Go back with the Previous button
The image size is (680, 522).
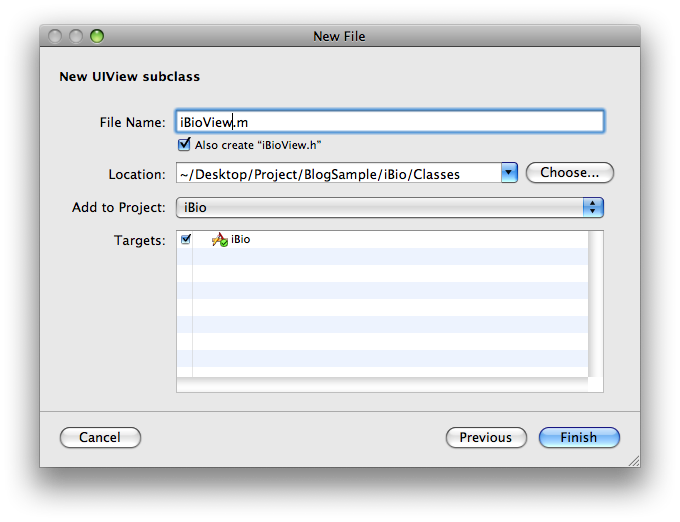[x=486, y=437]
